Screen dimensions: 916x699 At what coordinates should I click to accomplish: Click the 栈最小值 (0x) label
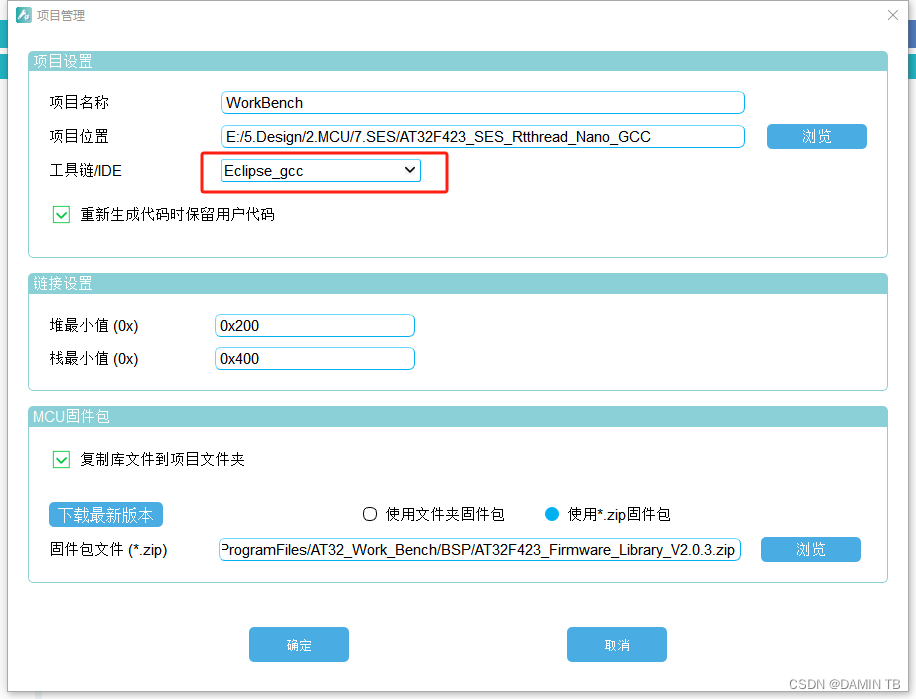coord(94,359)
